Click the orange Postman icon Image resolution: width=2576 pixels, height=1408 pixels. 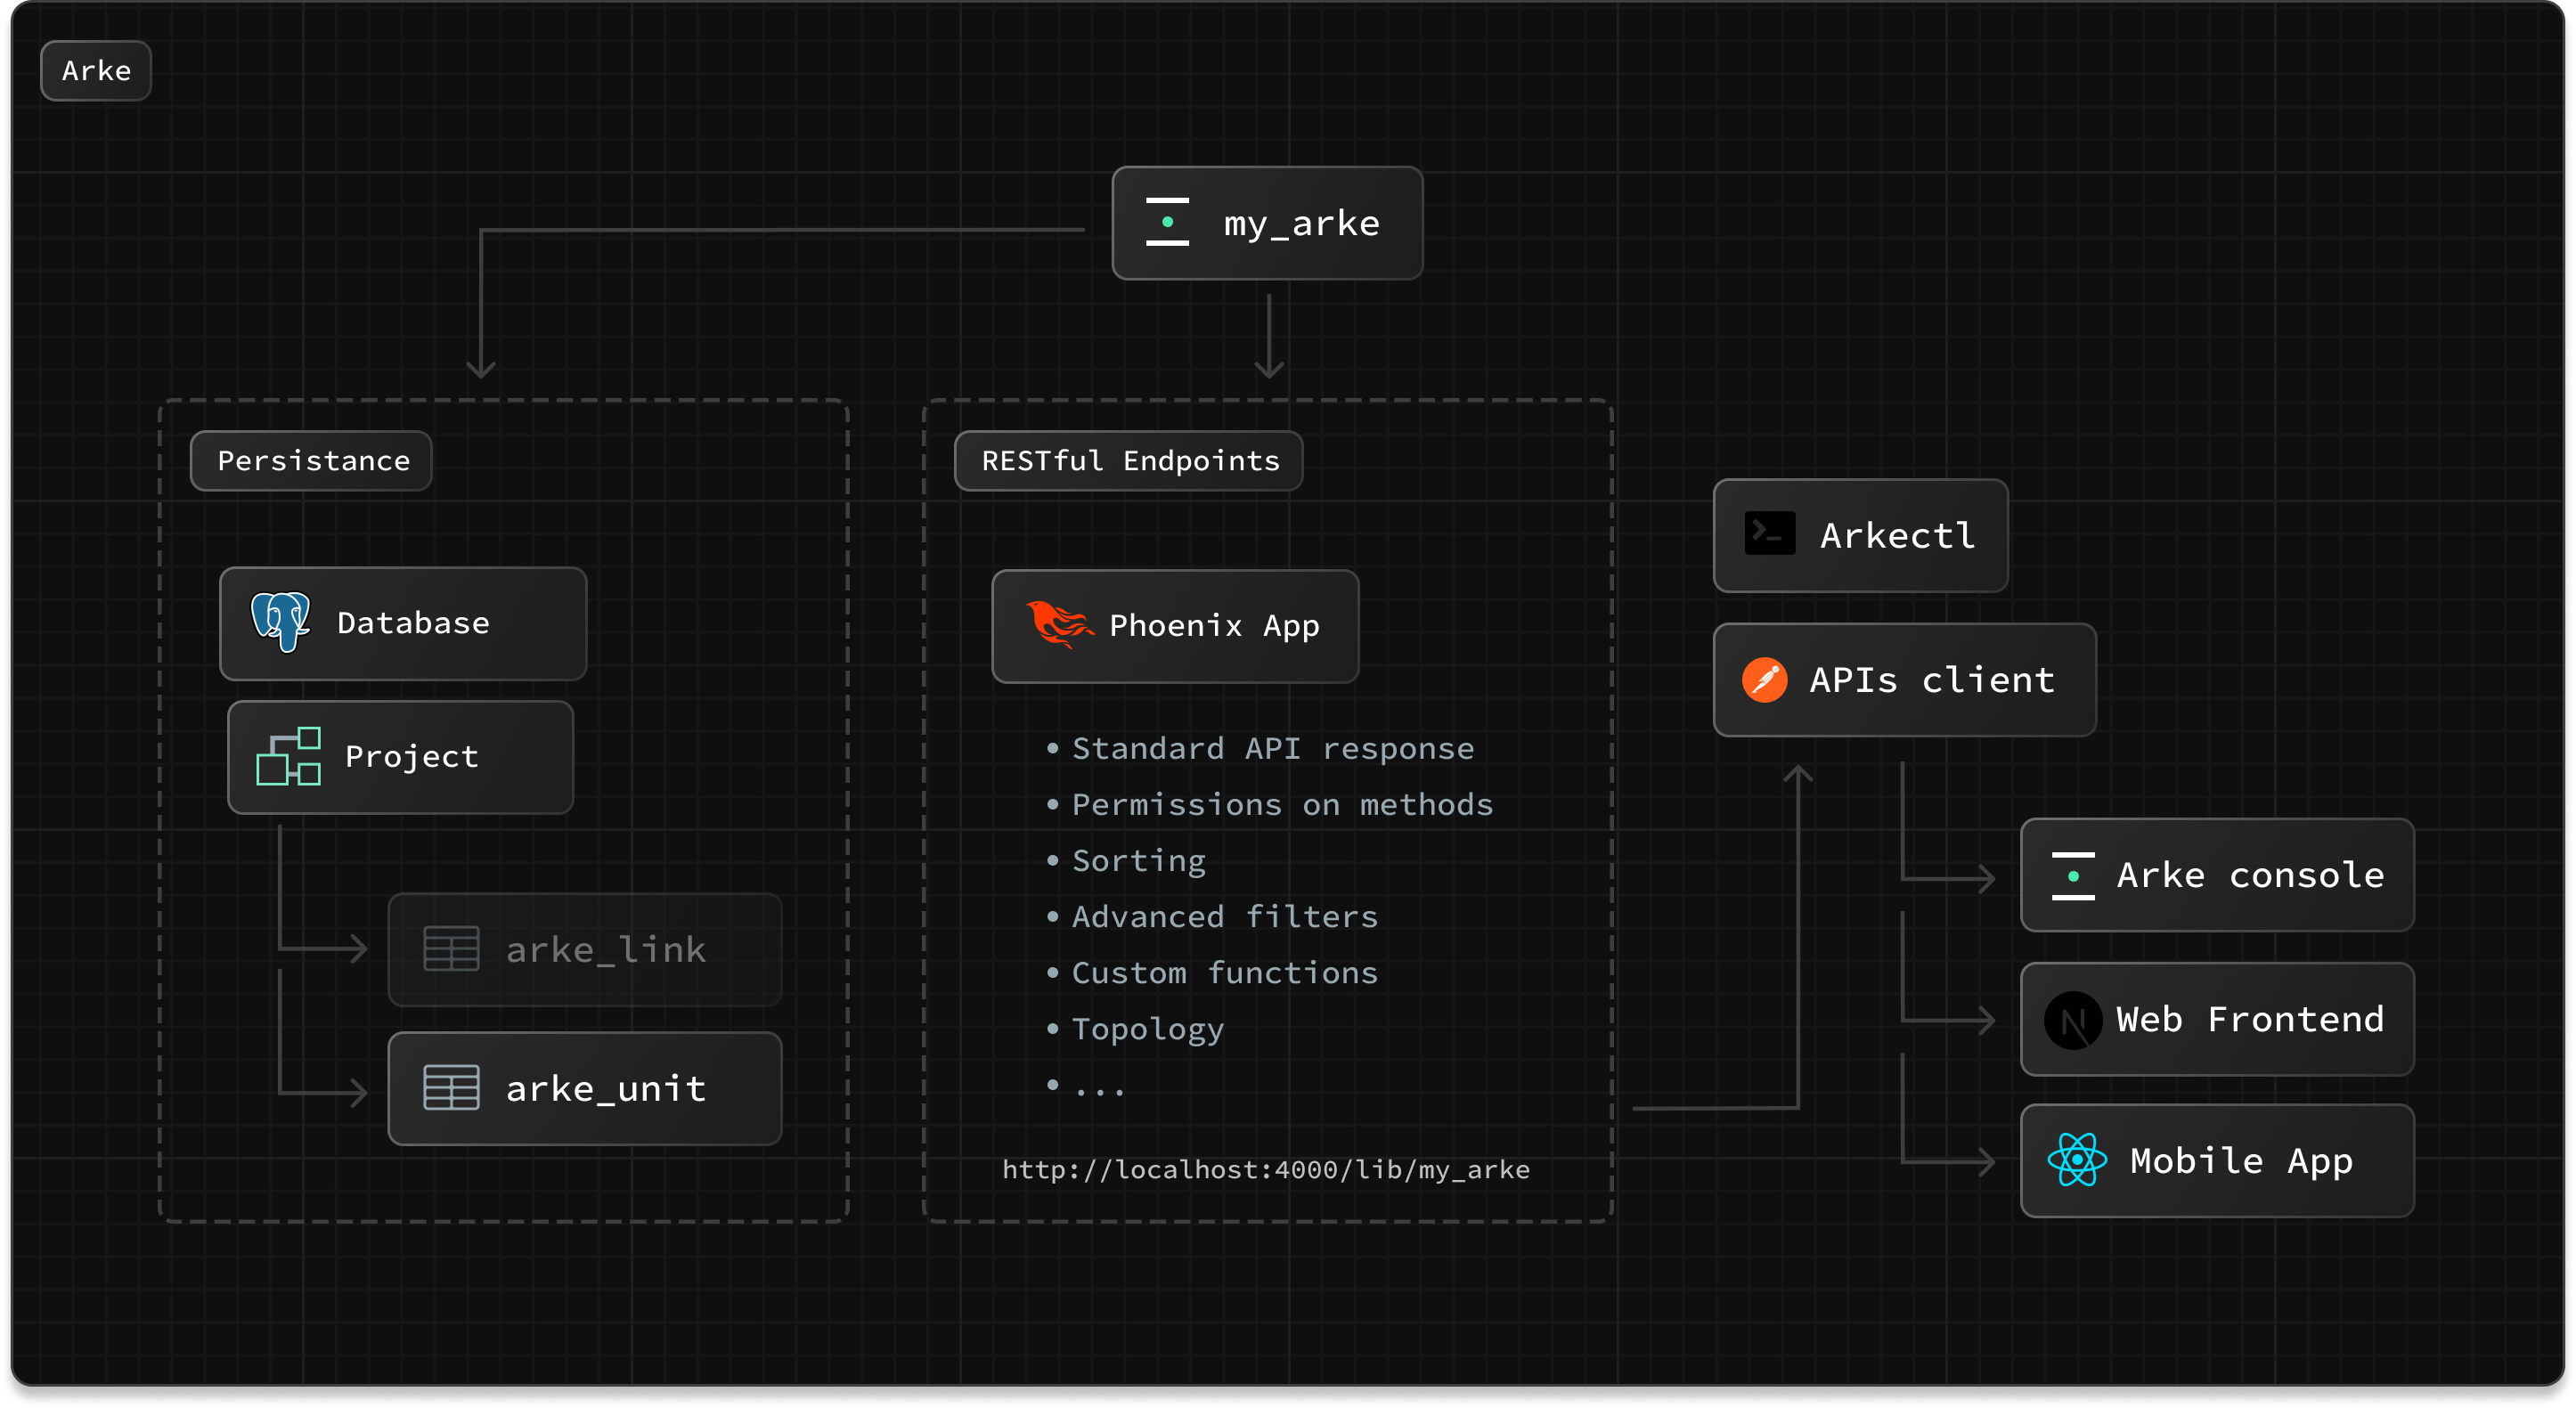pos(1764,680)
